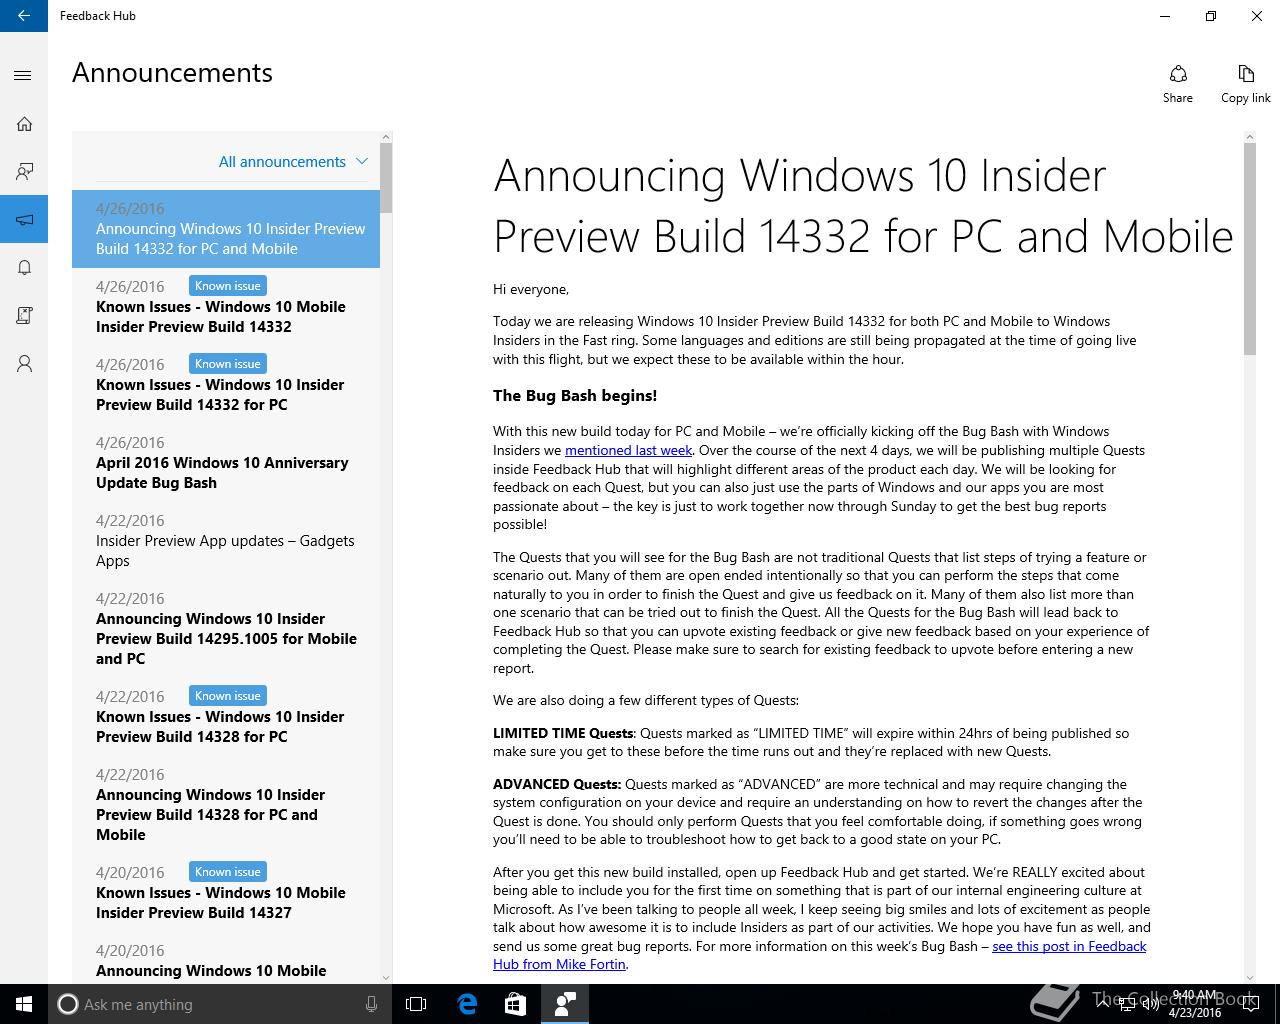Click the taskbar clock showing 9:40 AM

1194,1004
